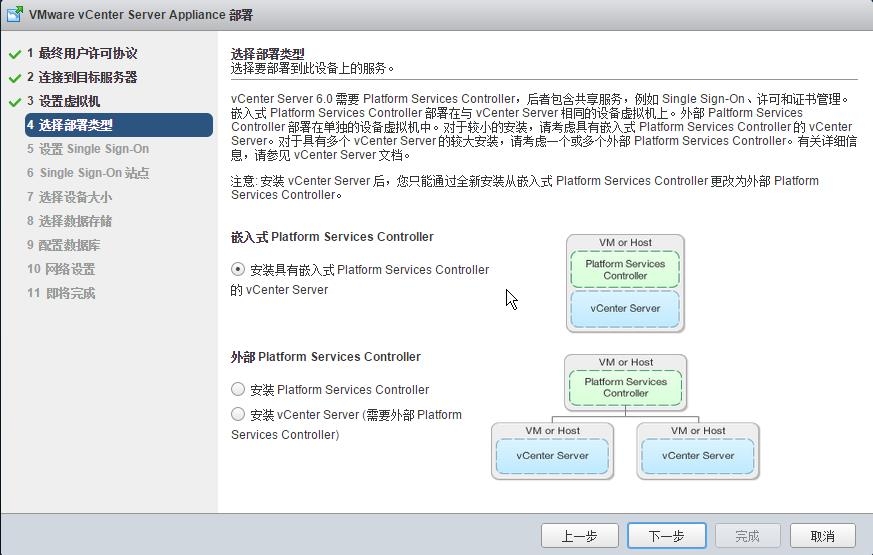Click green checkmark beside 设置虚拟机
Viewport: 873px width, 555px height.
(x=15, y=102)
